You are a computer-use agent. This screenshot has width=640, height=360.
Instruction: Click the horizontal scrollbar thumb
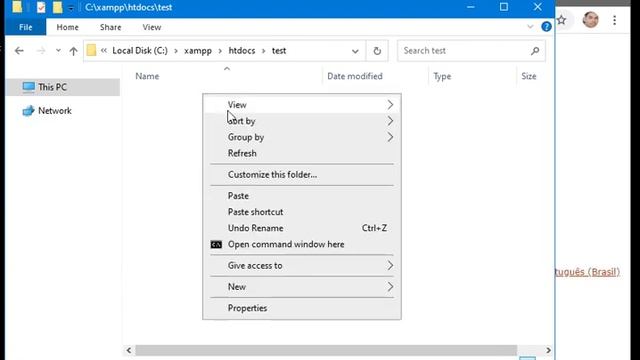click(x=326, y=350)
